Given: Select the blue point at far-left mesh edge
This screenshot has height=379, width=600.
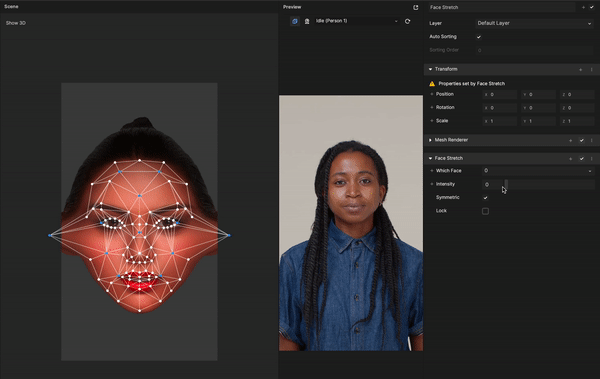Looking at the screenshot, I should (50, 235).
